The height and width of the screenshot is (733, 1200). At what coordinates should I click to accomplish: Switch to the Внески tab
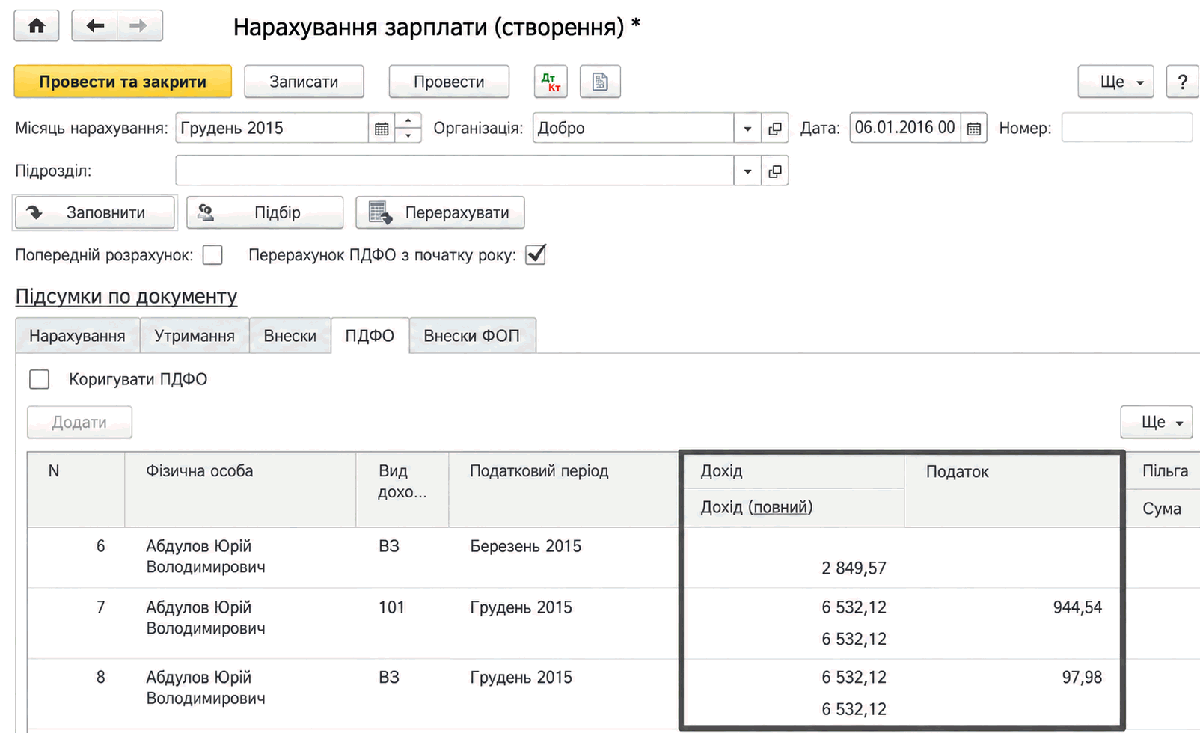[290, 336]
